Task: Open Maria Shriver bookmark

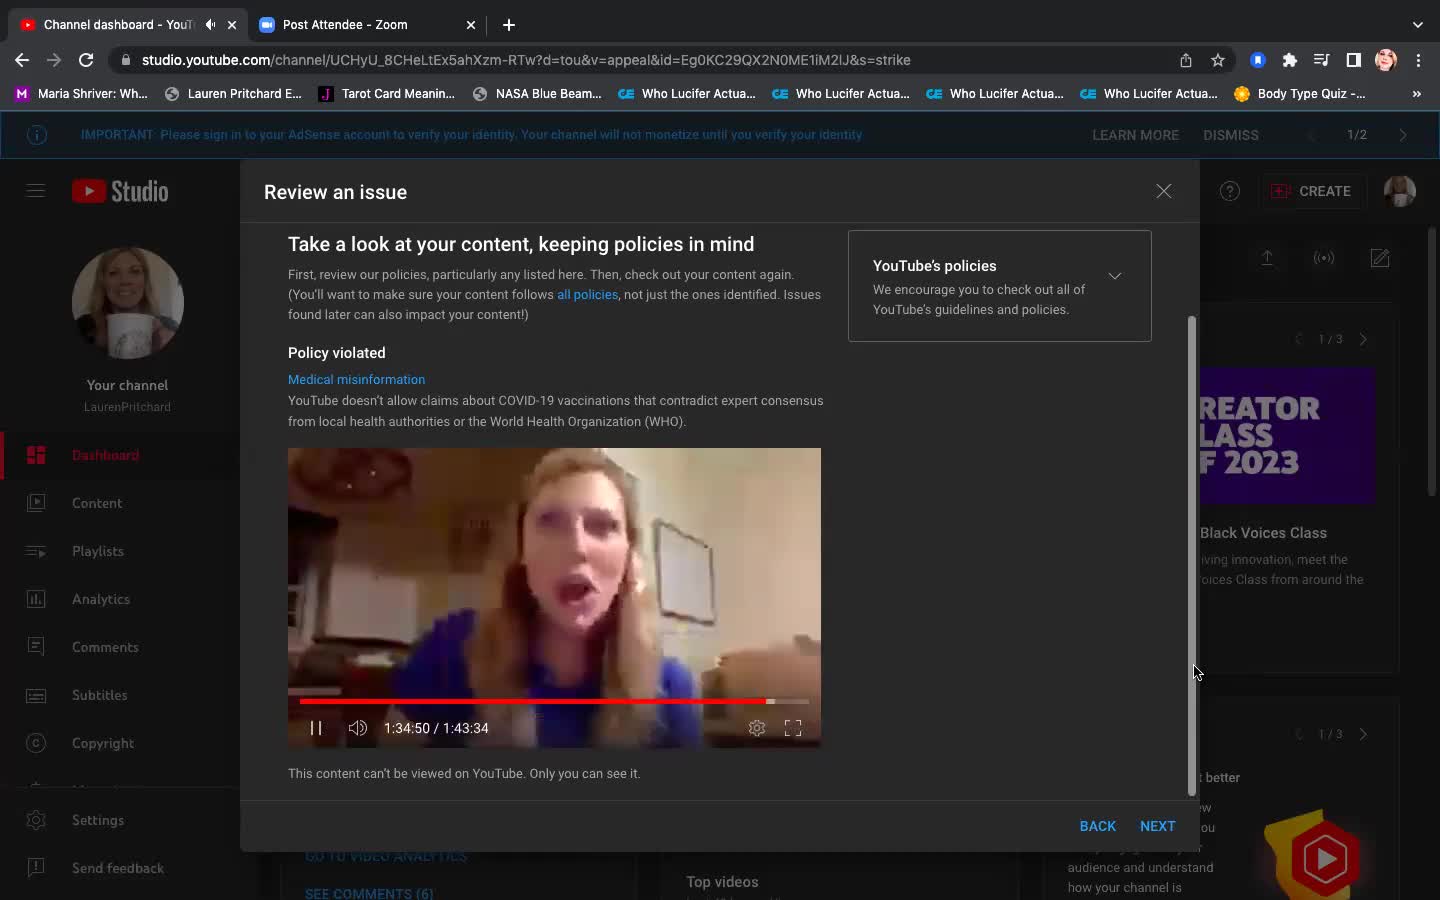Action: pos(81,94)
